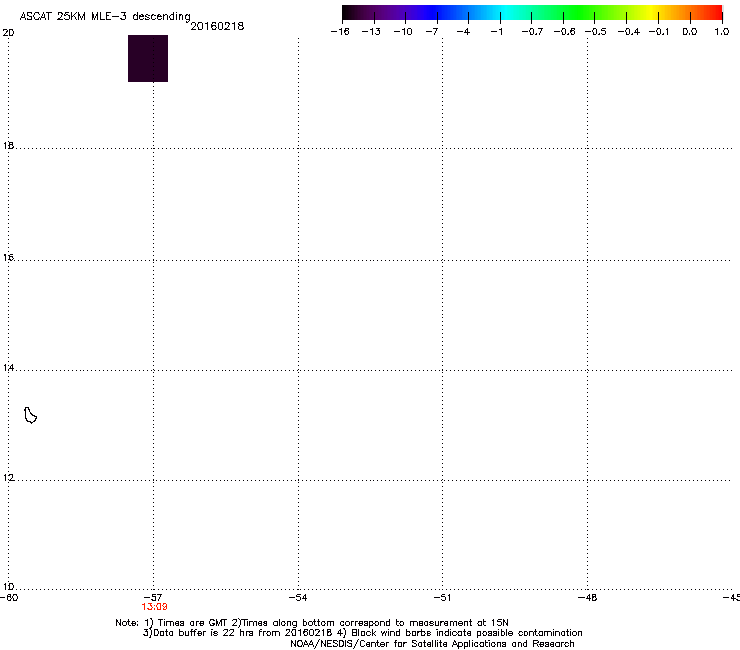The image size is (740, 650).
Task: Click the NOAA/NESDIS credit line
Action: 432,644
